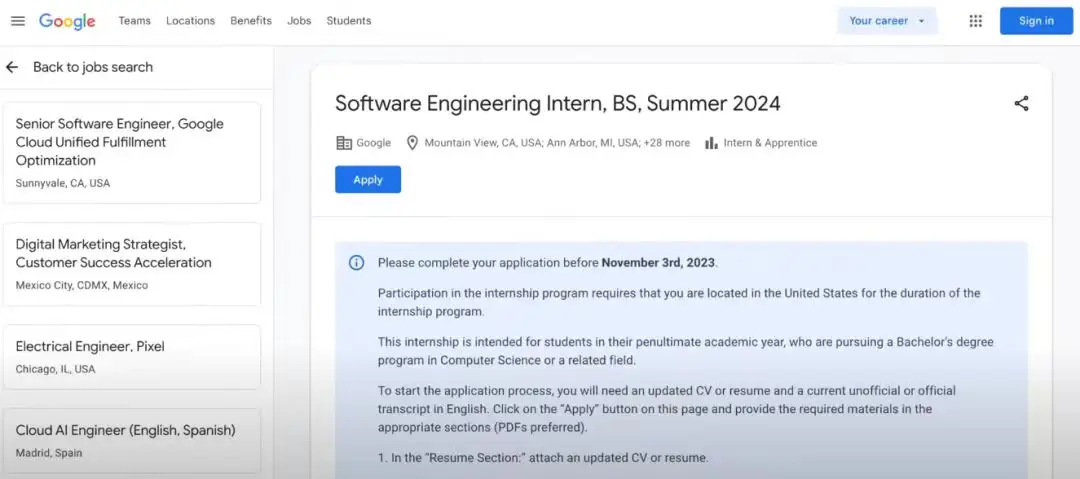Open the Teams menu item
Viewport: 1080px width, 479px height.
click(135, 21)
